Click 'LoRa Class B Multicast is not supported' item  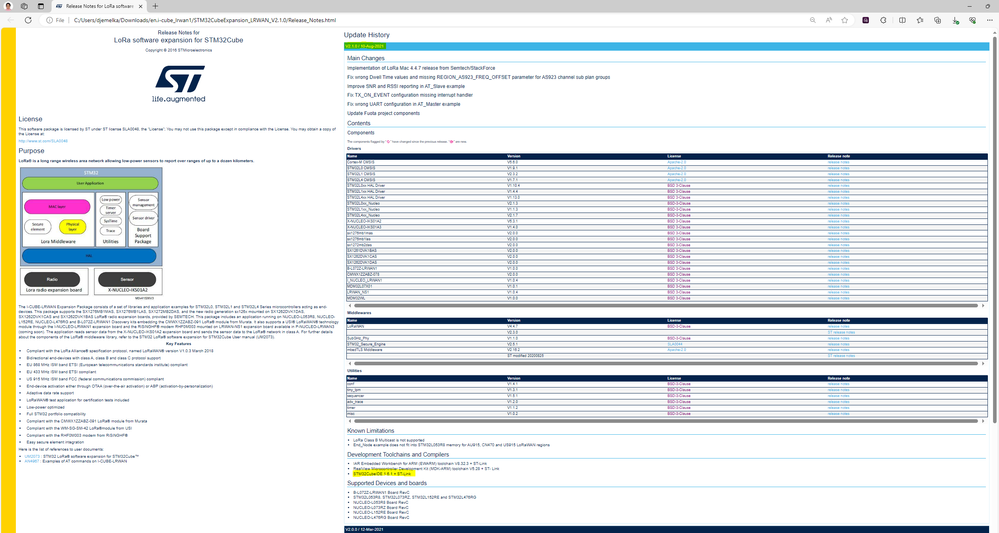coord(389,440)
